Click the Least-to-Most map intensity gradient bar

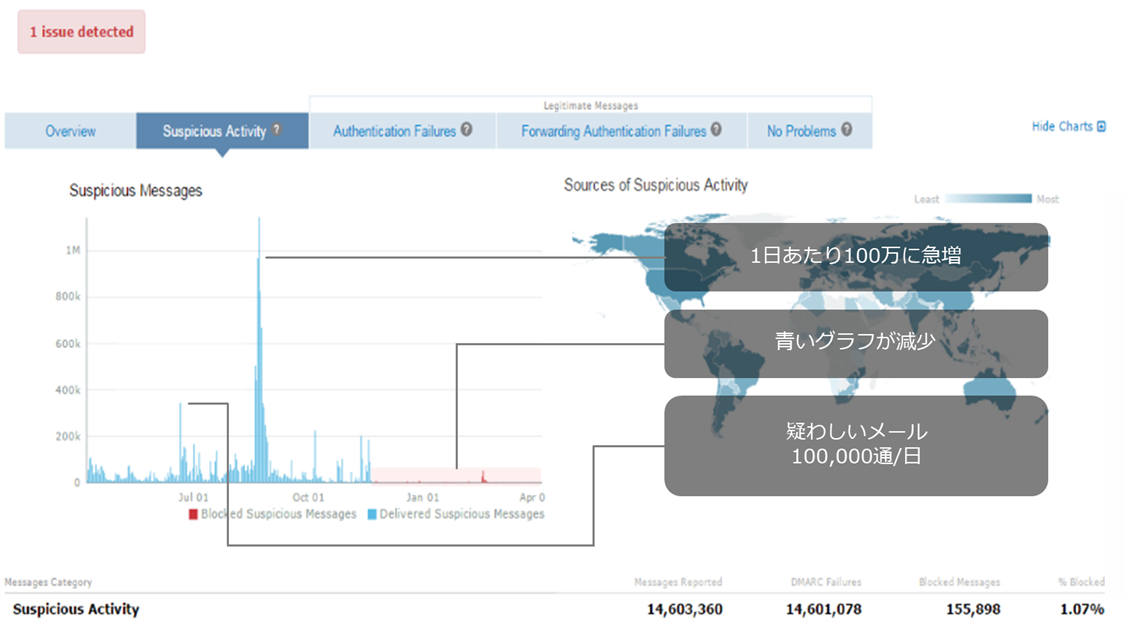[x=988, y=199]
